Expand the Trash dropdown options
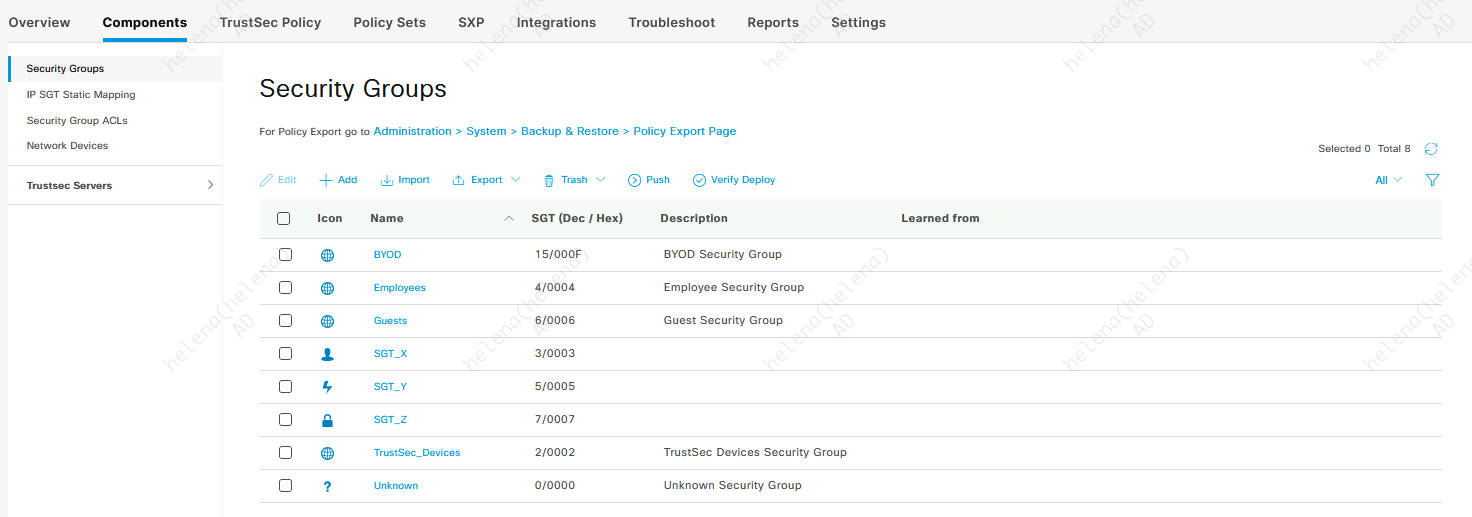 pos(575,180)
